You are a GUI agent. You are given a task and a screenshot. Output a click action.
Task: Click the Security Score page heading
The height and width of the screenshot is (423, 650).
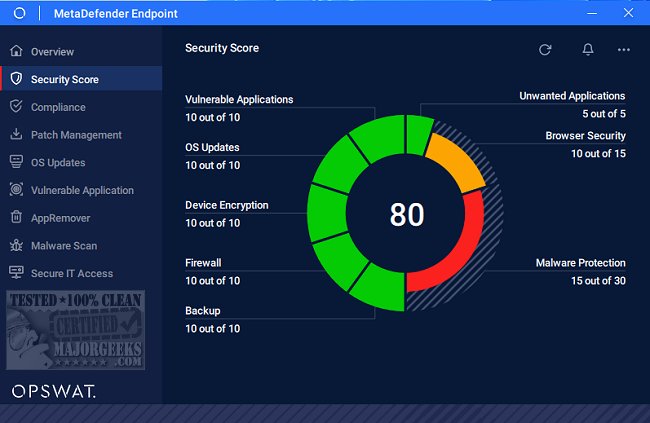[222, 48]
